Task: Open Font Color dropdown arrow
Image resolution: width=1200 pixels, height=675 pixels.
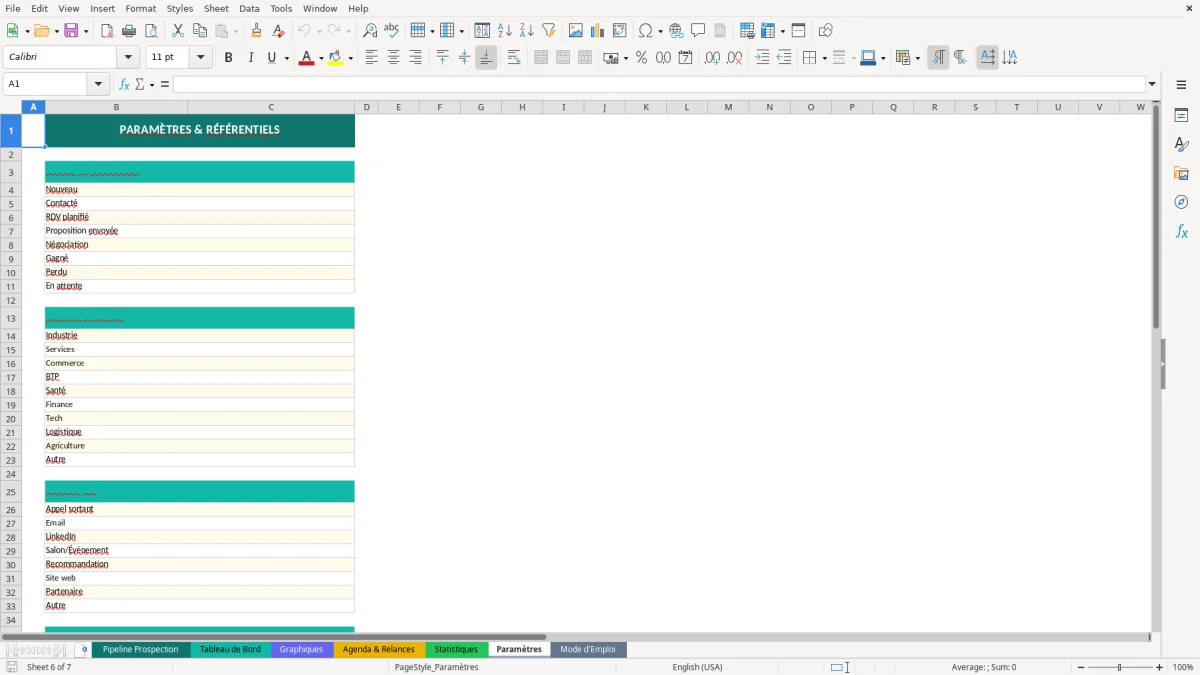Action: pos(320,58)
